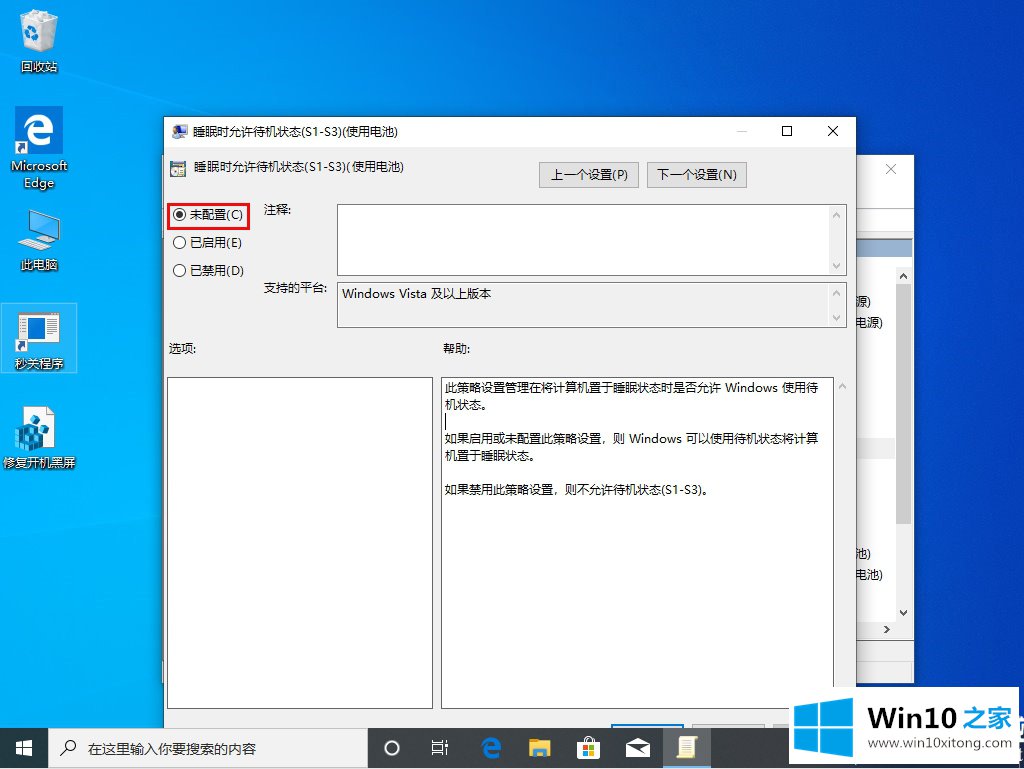Image resolution: width=1024 pixels, height=769 pixels.
Task: Launch Edge from the taskbar
Action: click(x=490, y=748)
